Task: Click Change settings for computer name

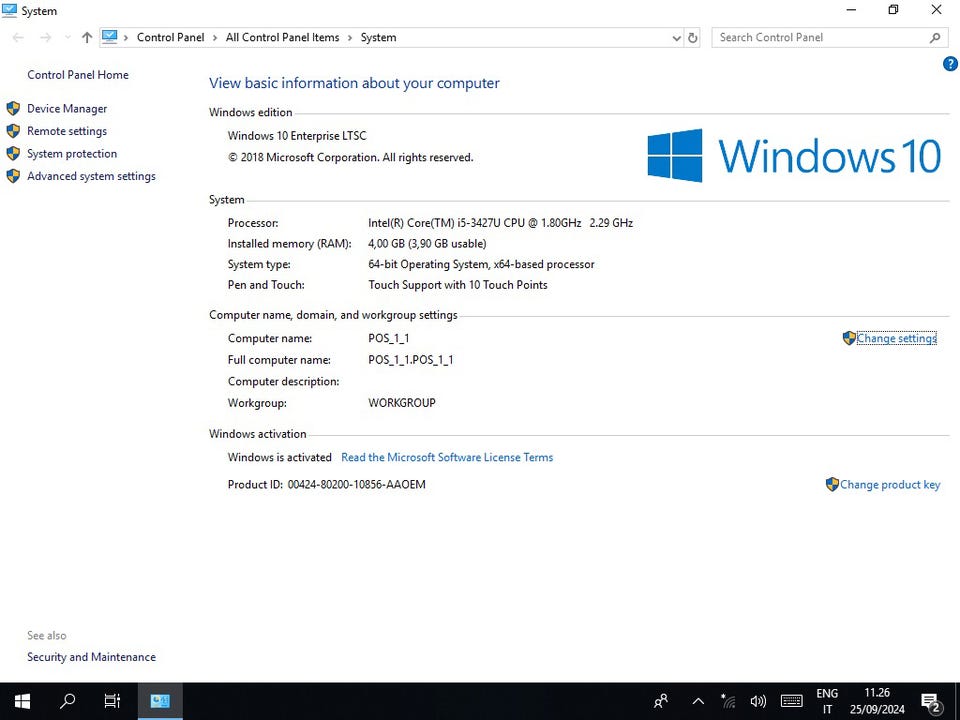Action: click(x=896, y=338)
